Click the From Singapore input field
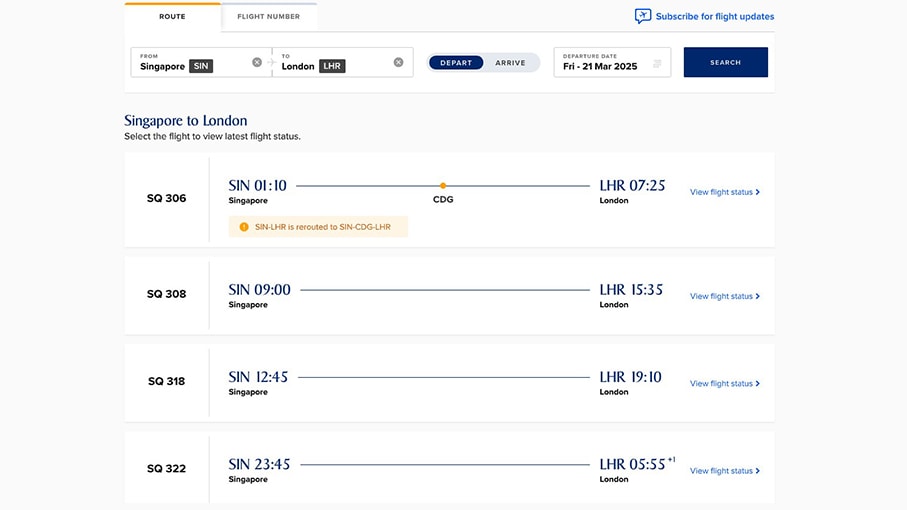Image resolution: width=907 pixels, height=510 pixels. (x=201, y=62)
